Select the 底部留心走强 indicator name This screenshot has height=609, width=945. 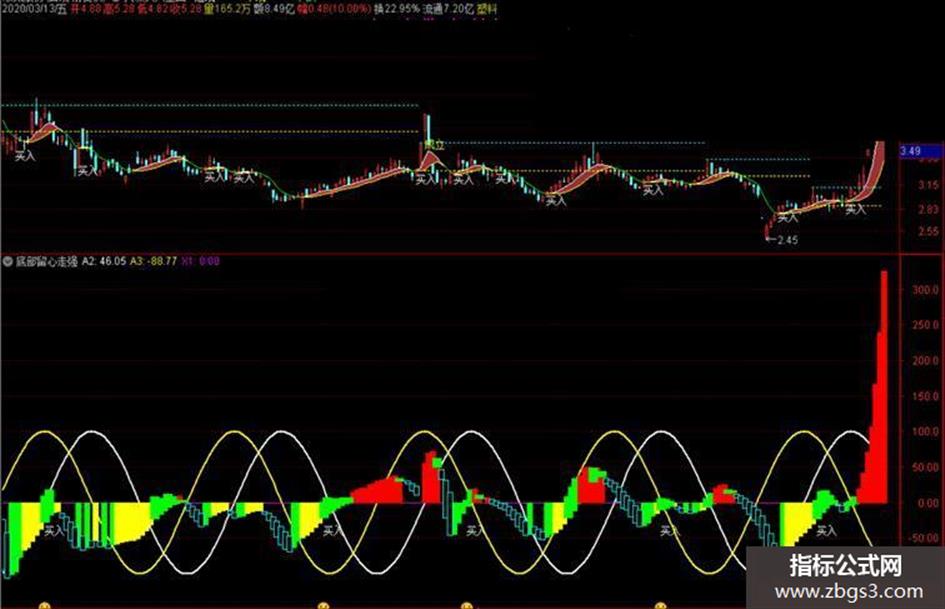[47, 262]
